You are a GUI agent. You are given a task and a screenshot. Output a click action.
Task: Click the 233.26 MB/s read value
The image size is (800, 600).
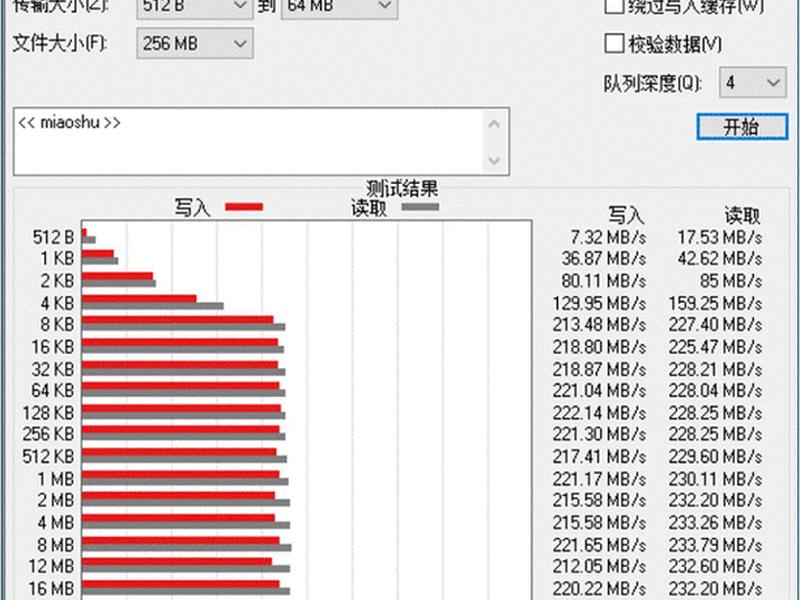pyautogui.click(x=715, y=523)
